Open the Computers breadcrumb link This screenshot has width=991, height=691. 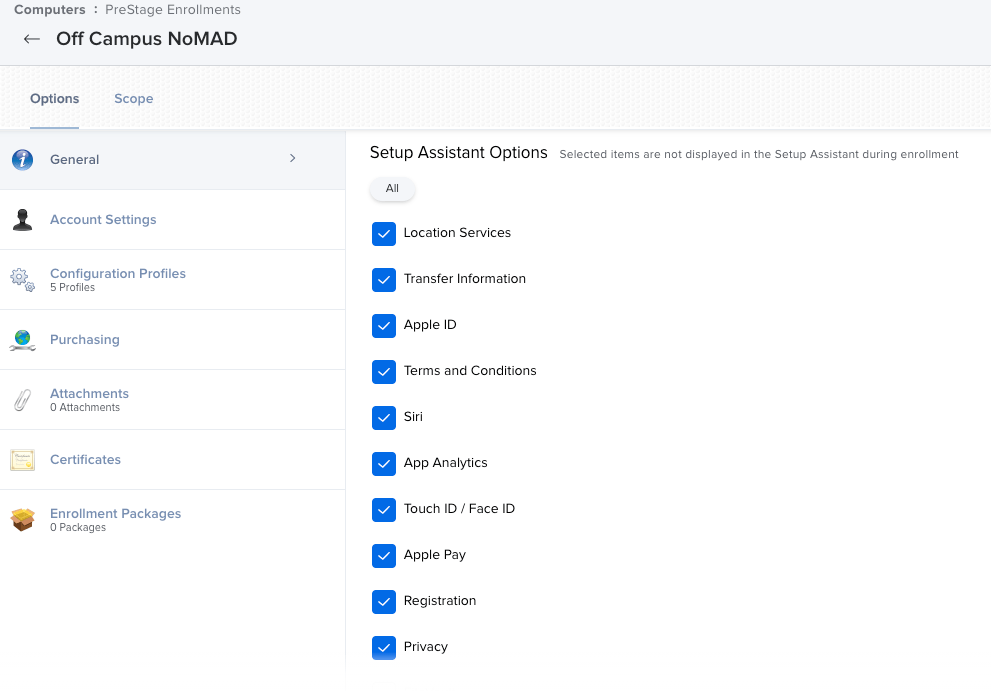(x=47, y=10)
